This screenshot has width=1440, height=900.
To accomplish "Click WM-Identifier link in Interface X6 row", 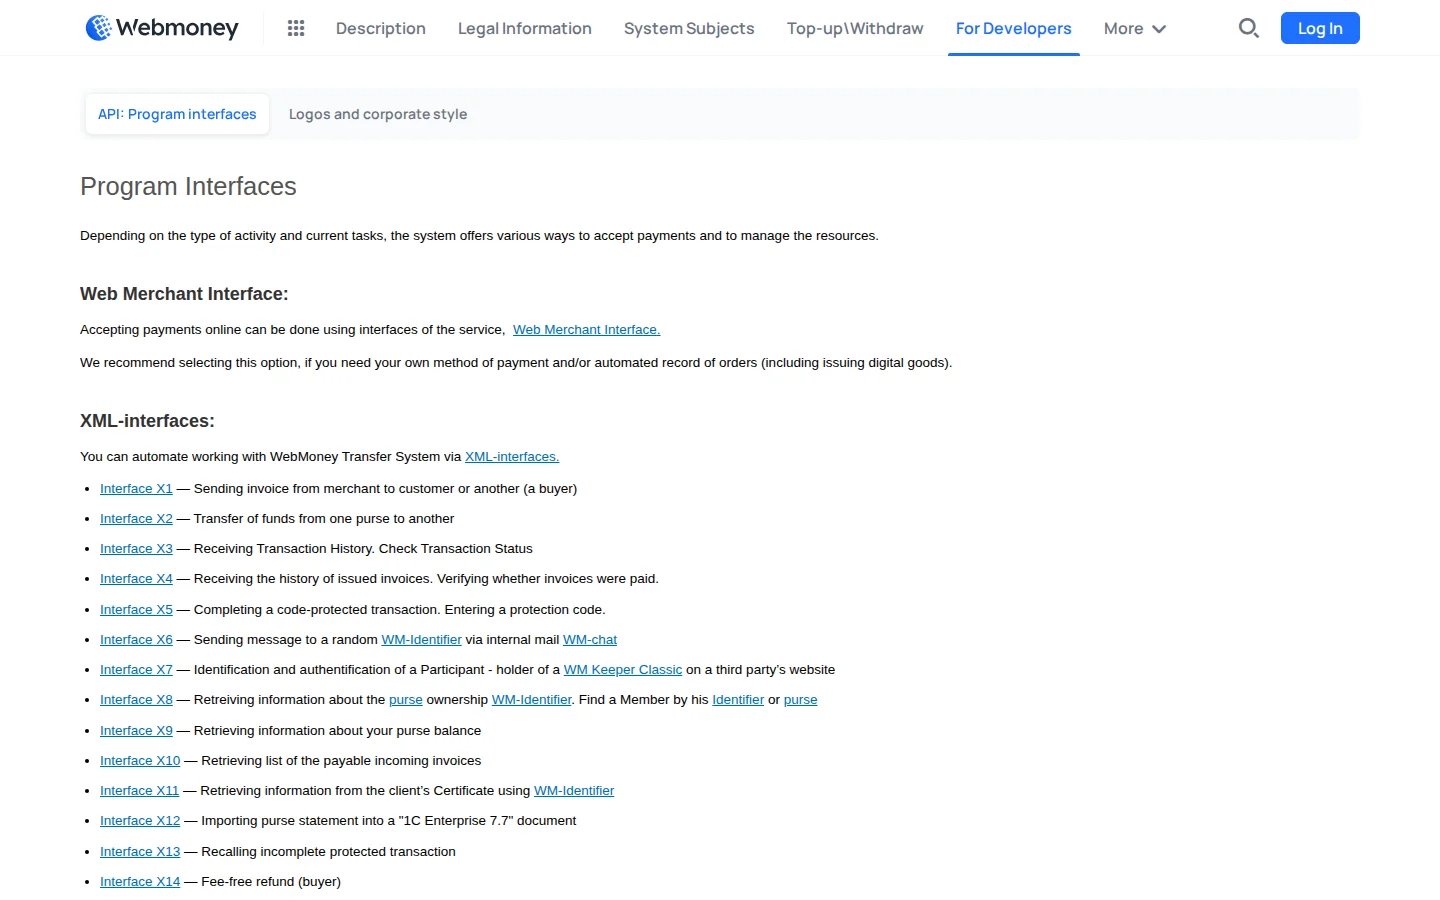I will [421, 640].
